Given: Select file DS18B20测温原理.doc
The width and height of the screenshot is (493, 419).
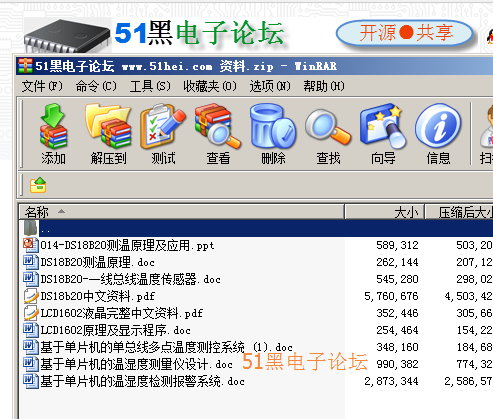Looking at the screenshot, I should tap(97, 262).
